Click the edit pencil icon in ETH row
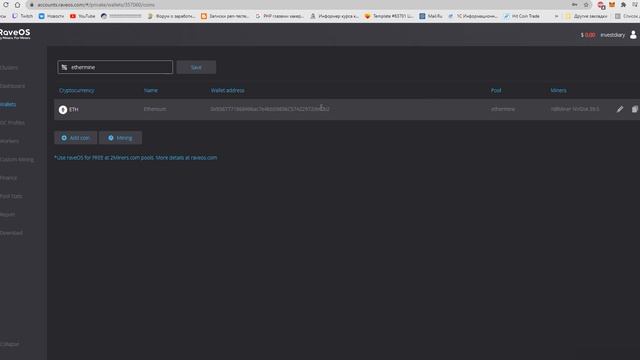Image resolution: width=640 pixels, height=360 pixels. pyautogui.click(x=620, y=109)
